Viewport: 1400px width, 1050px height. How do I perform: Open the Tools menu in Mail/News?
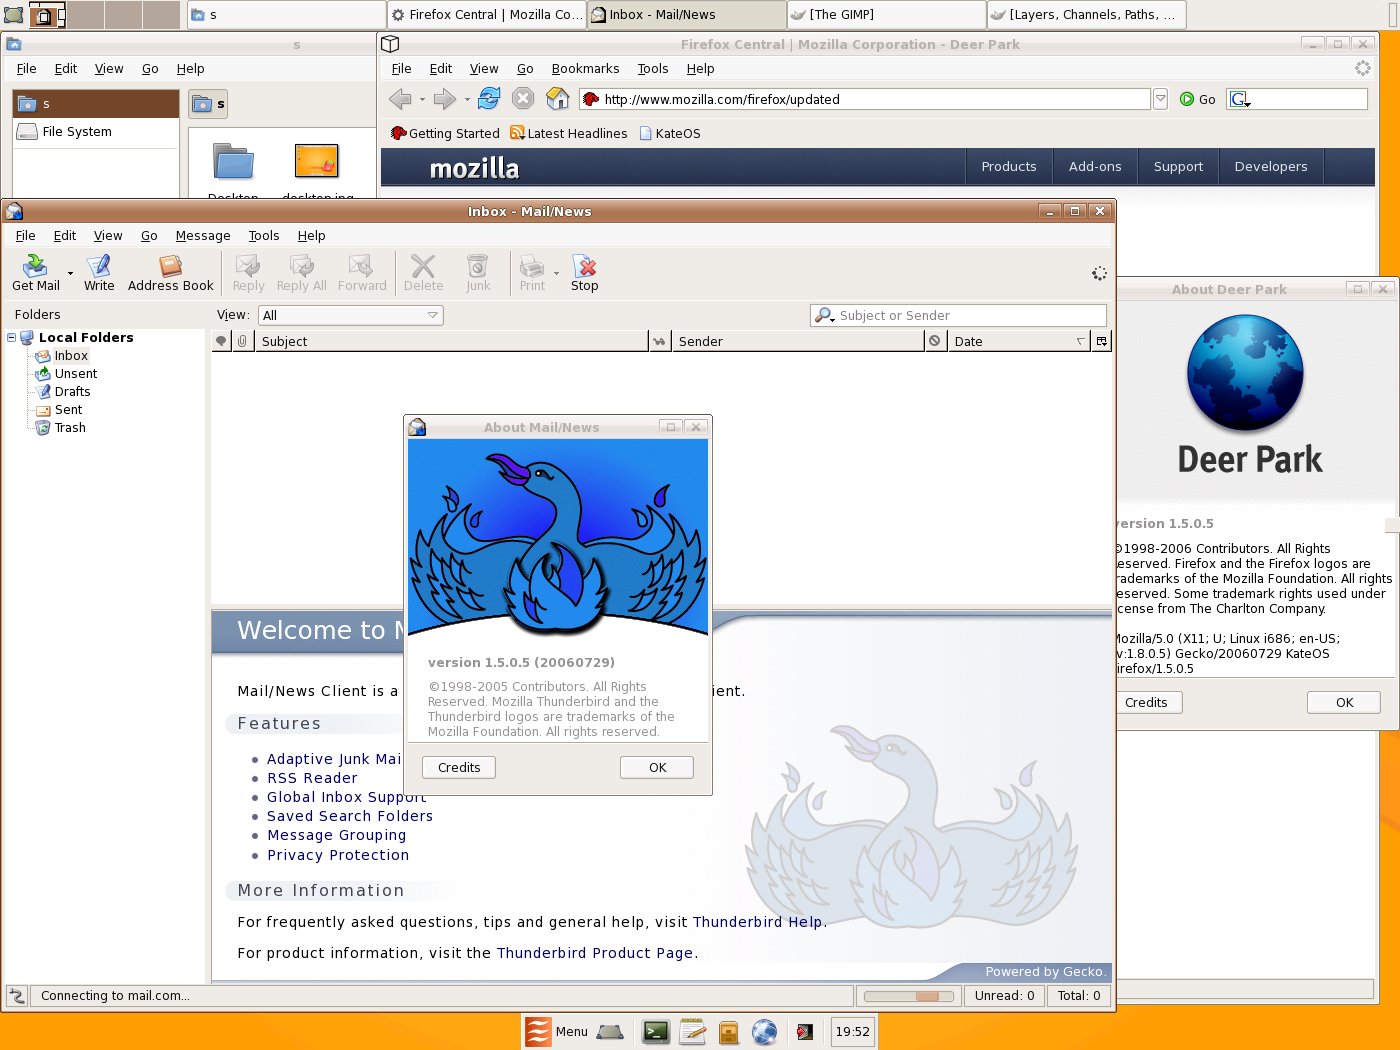click(264, 236)
